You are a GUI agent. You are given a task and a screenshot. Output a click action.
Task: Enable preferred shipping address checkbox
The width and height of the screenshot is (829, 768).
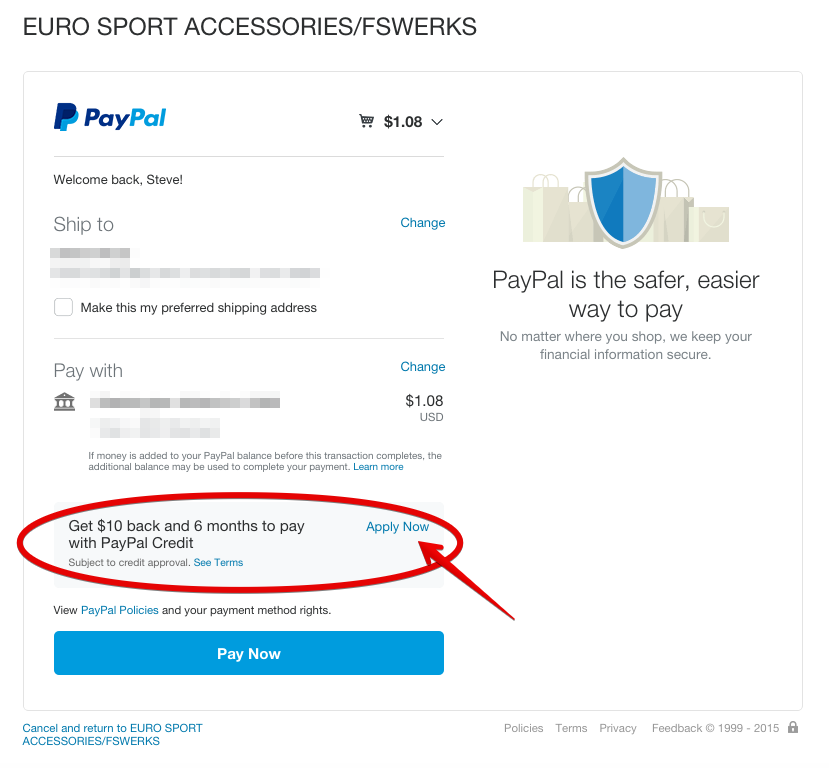coord(63,307)
